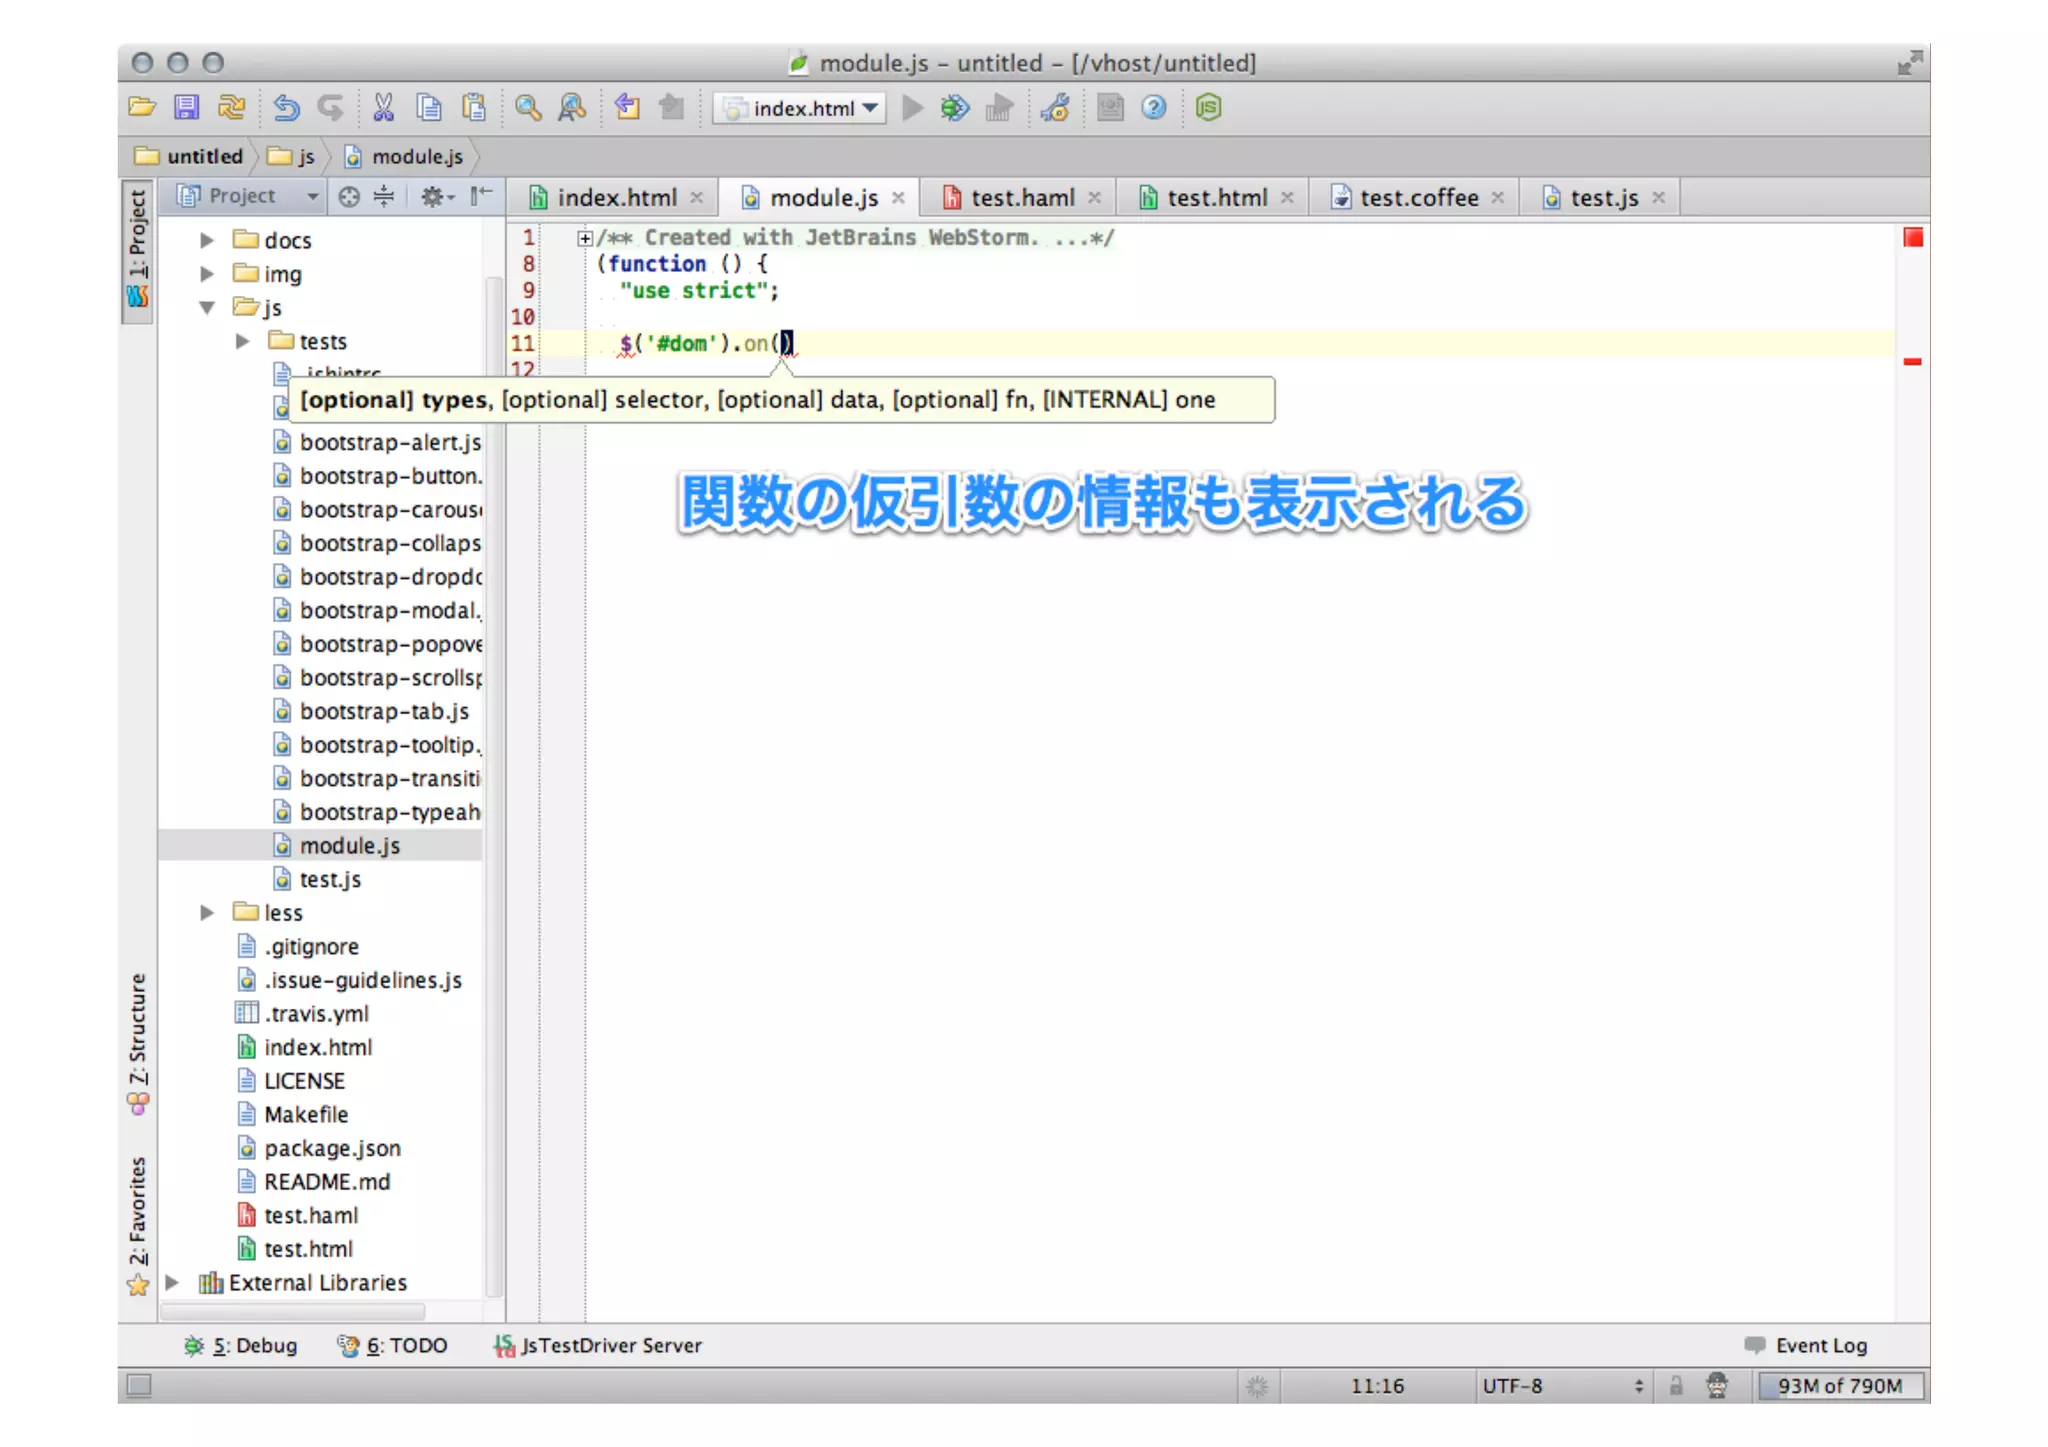Toggle the Z: Structure tool window

click(x=138, y=1042)
